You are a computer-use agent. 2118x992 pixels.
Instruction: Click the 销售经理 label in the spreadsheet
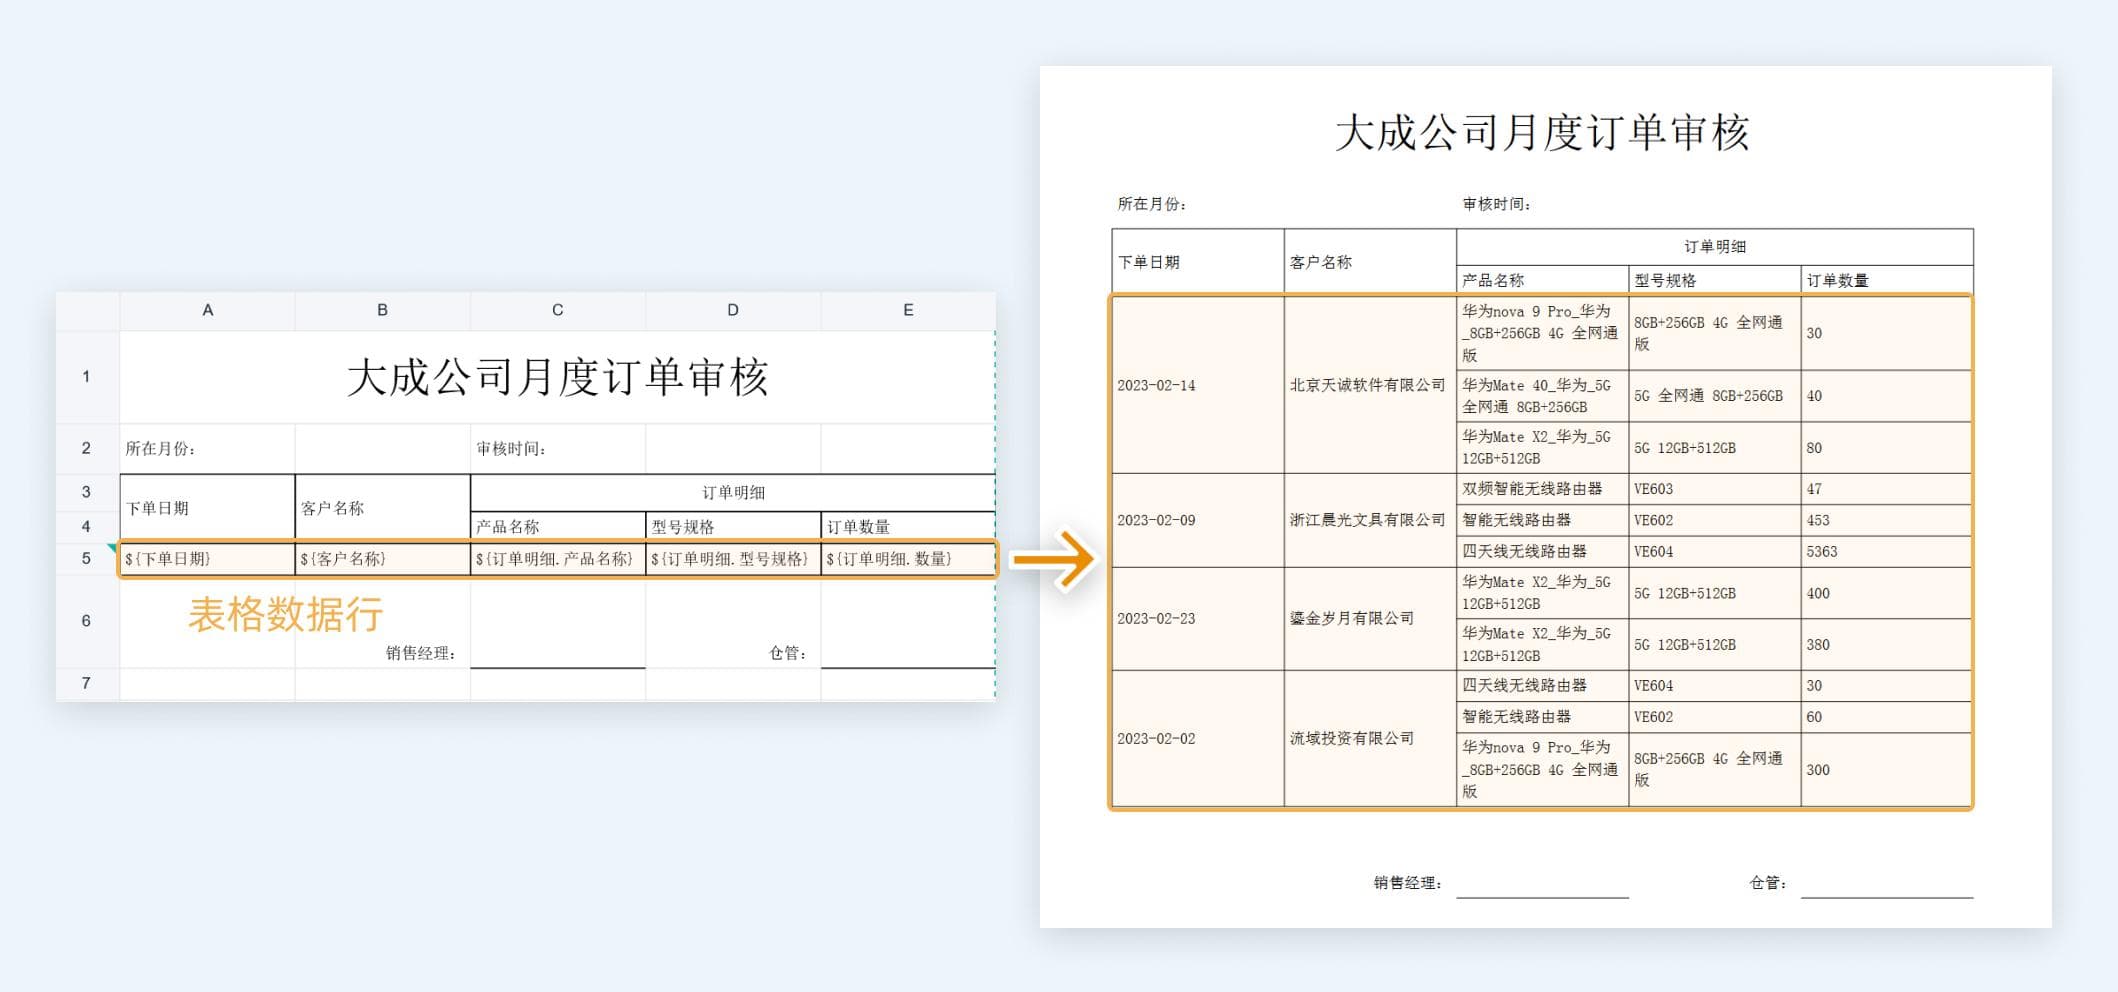421,653
